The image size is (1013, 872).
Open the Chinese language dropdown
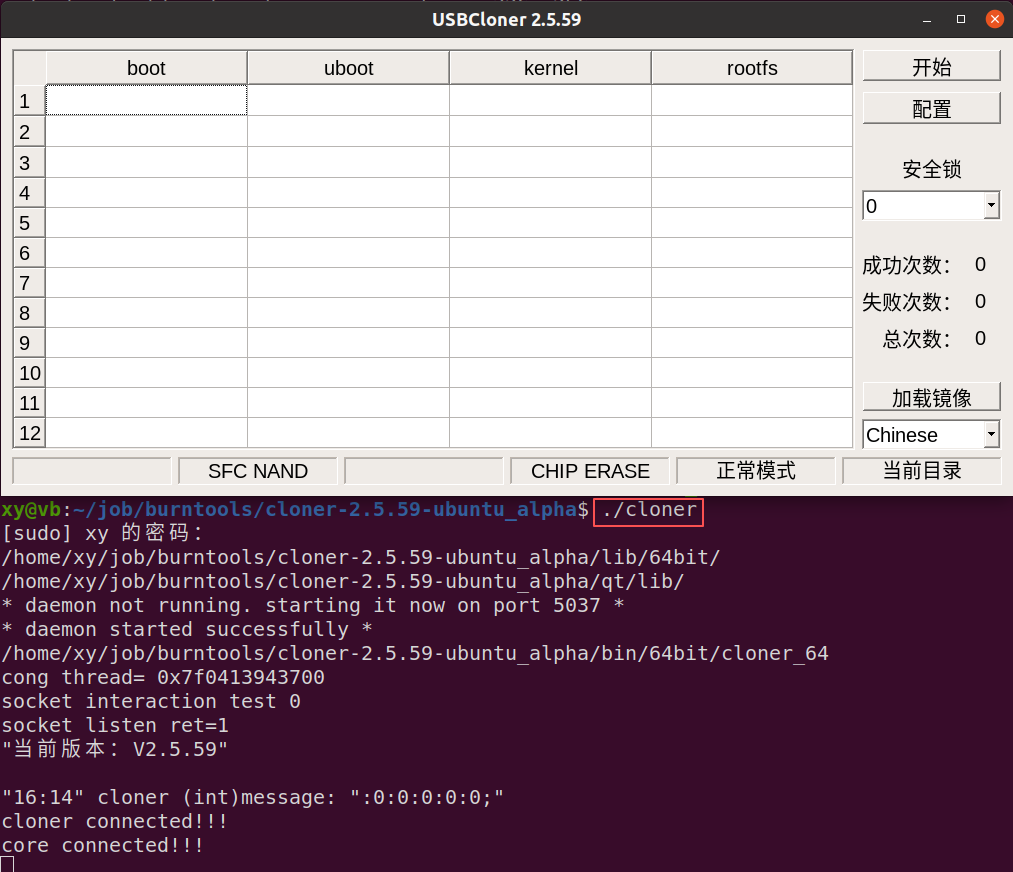pos(931,435)
